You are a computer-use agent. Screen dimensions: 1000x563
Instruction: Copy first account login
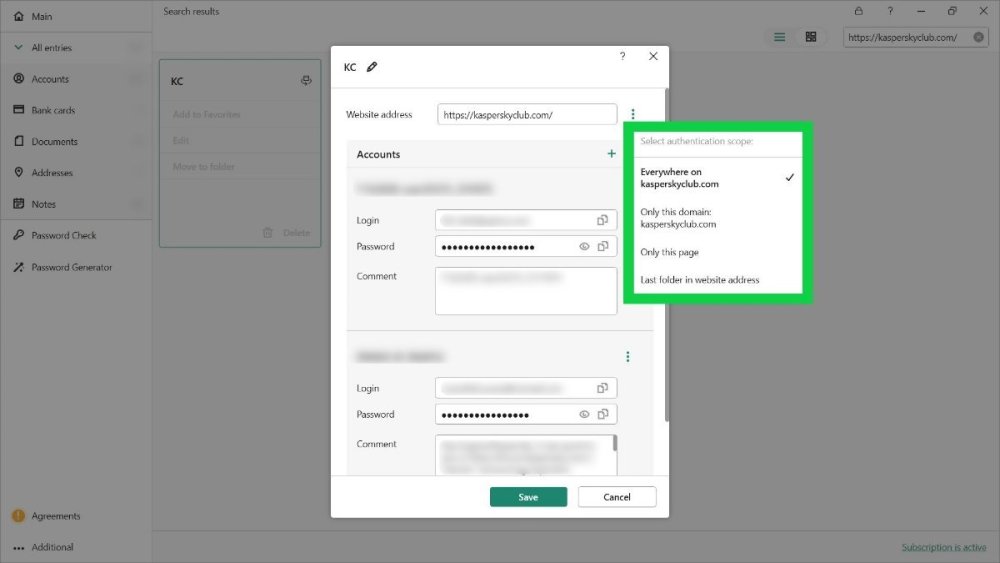tap(602, 220)
